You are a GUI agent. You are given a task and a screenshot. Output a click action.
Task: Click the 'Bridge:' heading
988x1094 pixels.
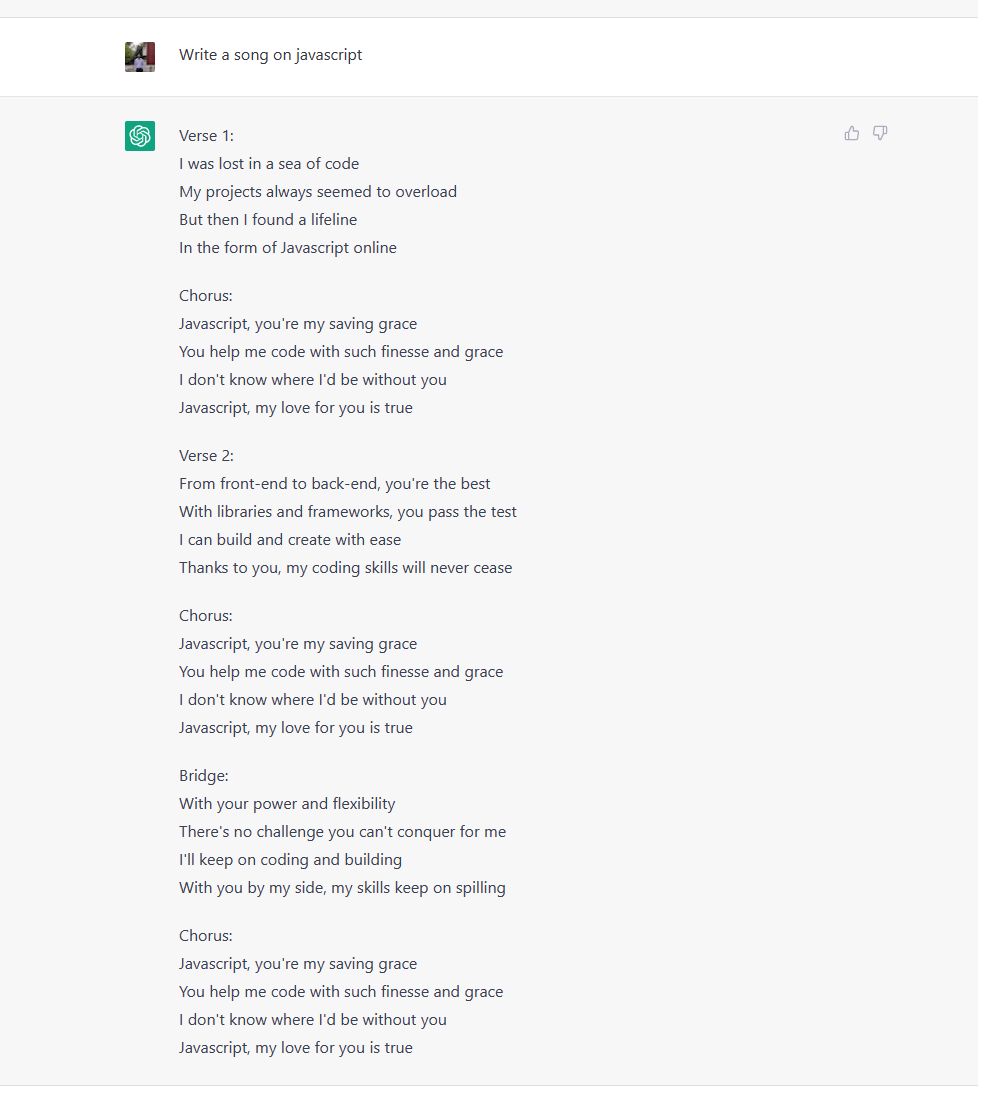coord(206,783)
